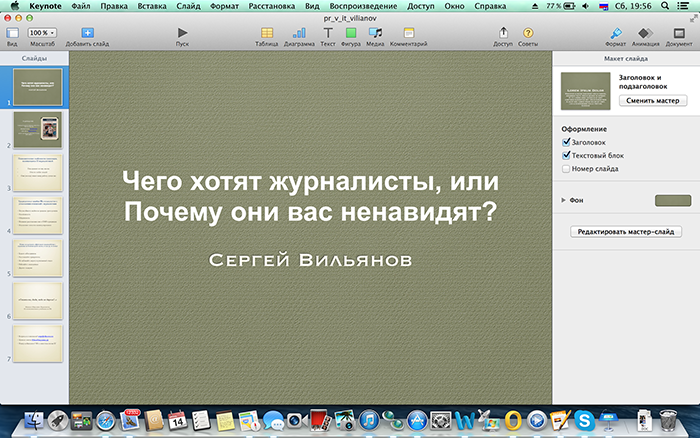Open the Формат menu in menu bar
The image size is (700, 438).
pos(224,6)
